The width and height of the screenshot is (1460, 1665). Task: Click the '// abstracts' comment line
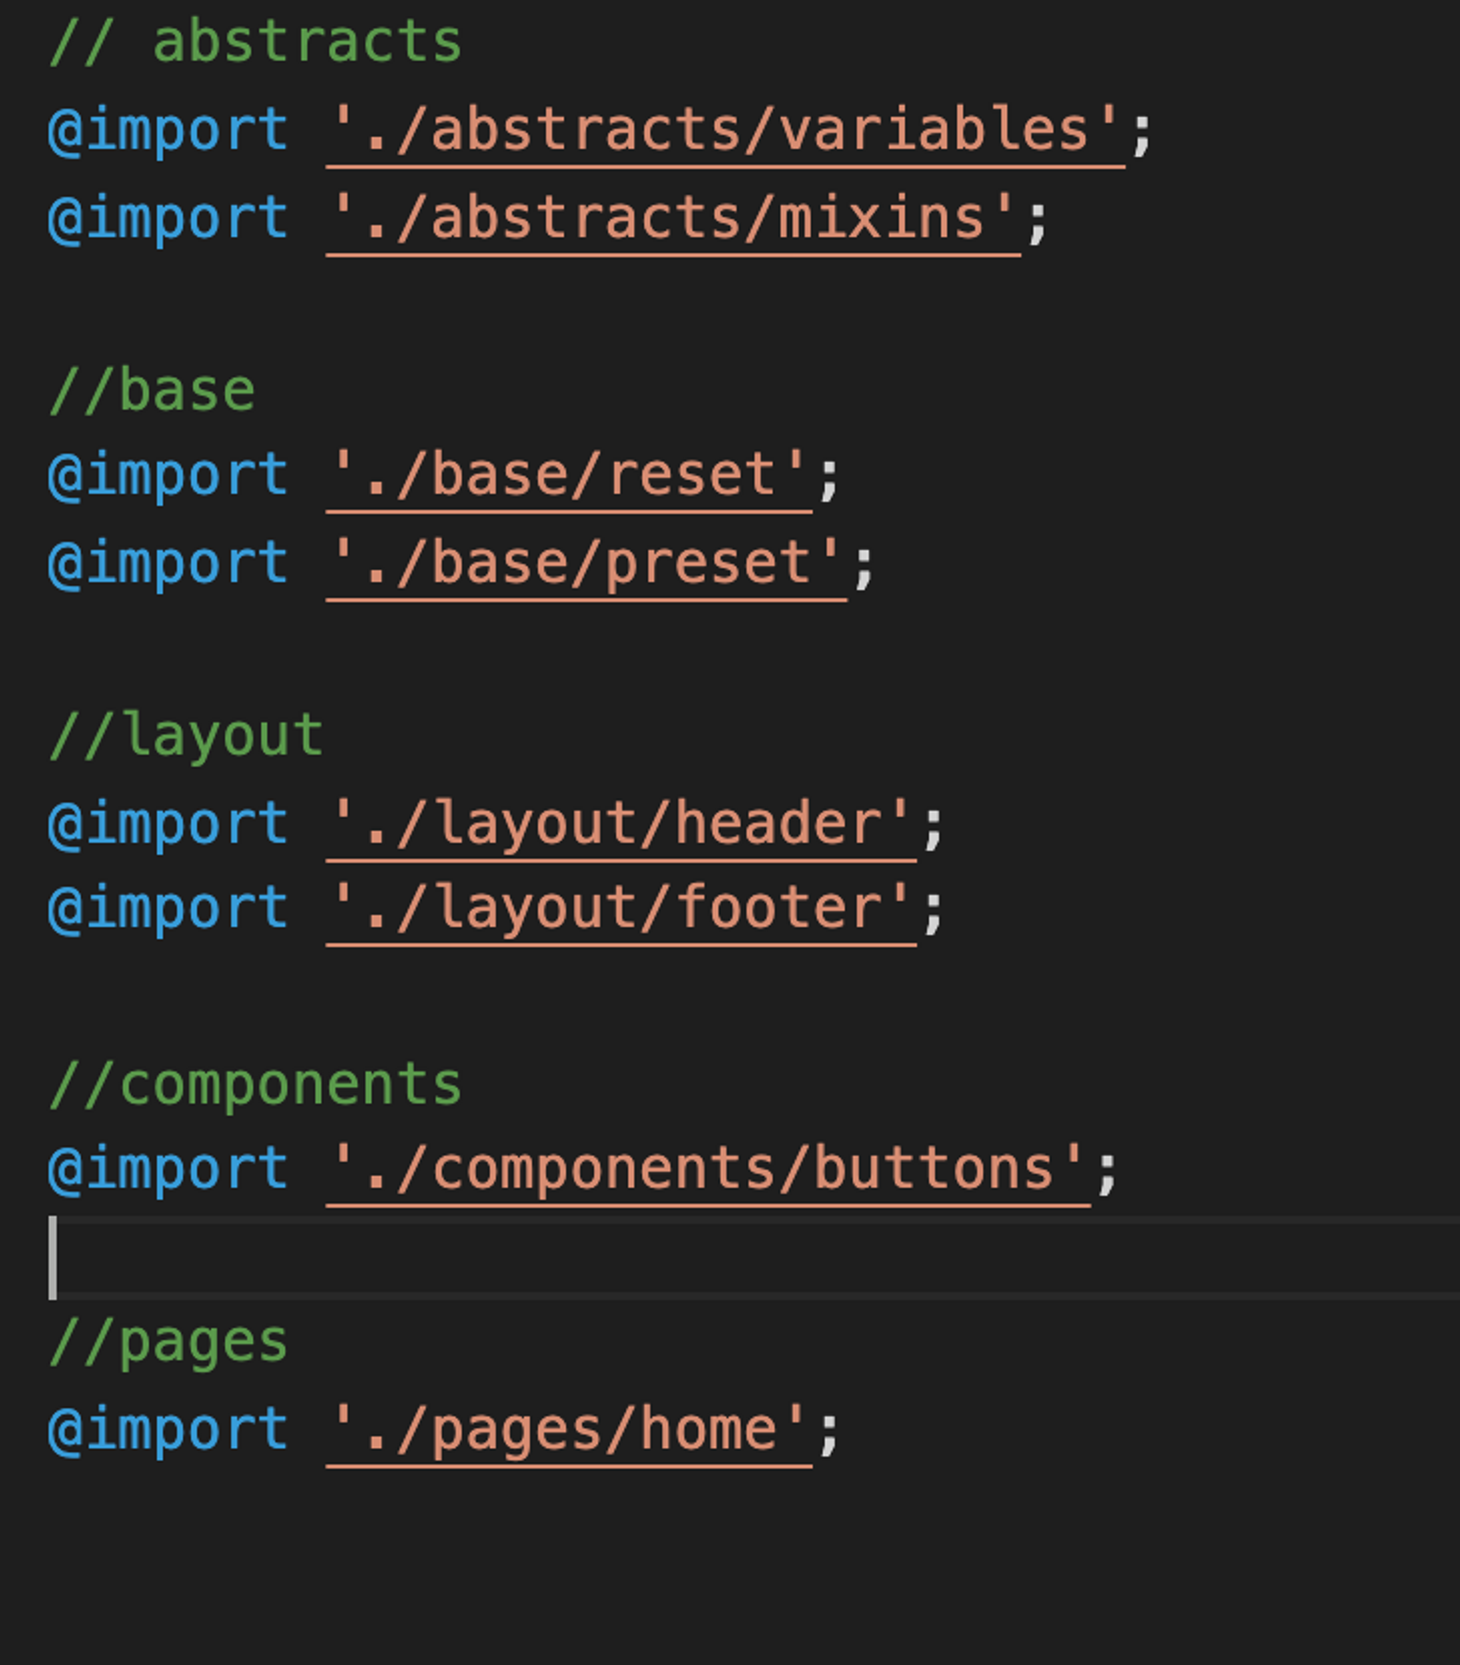pos(255,42)
